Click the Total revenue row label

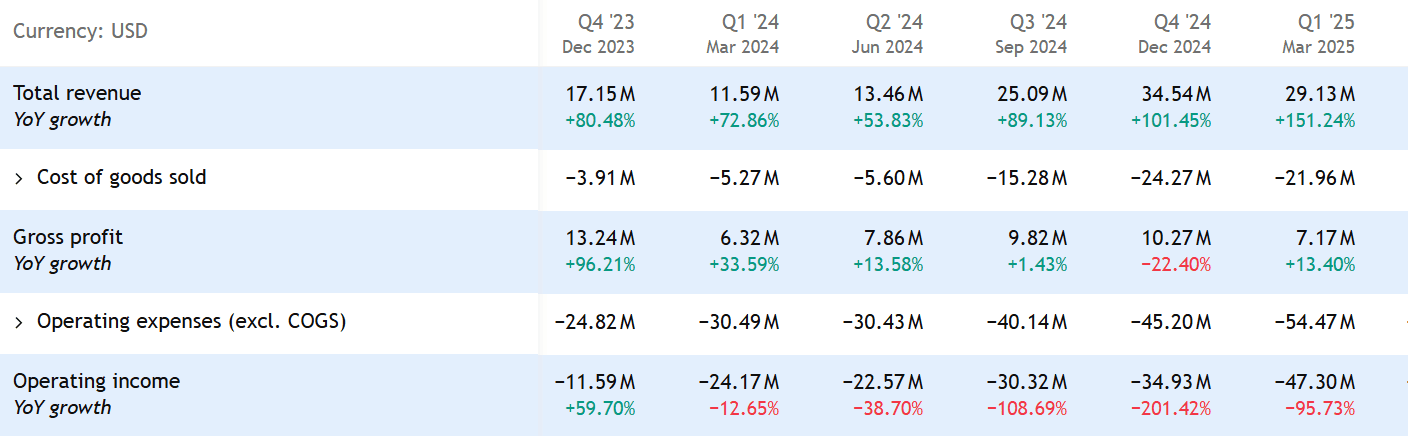pos(77,93)
